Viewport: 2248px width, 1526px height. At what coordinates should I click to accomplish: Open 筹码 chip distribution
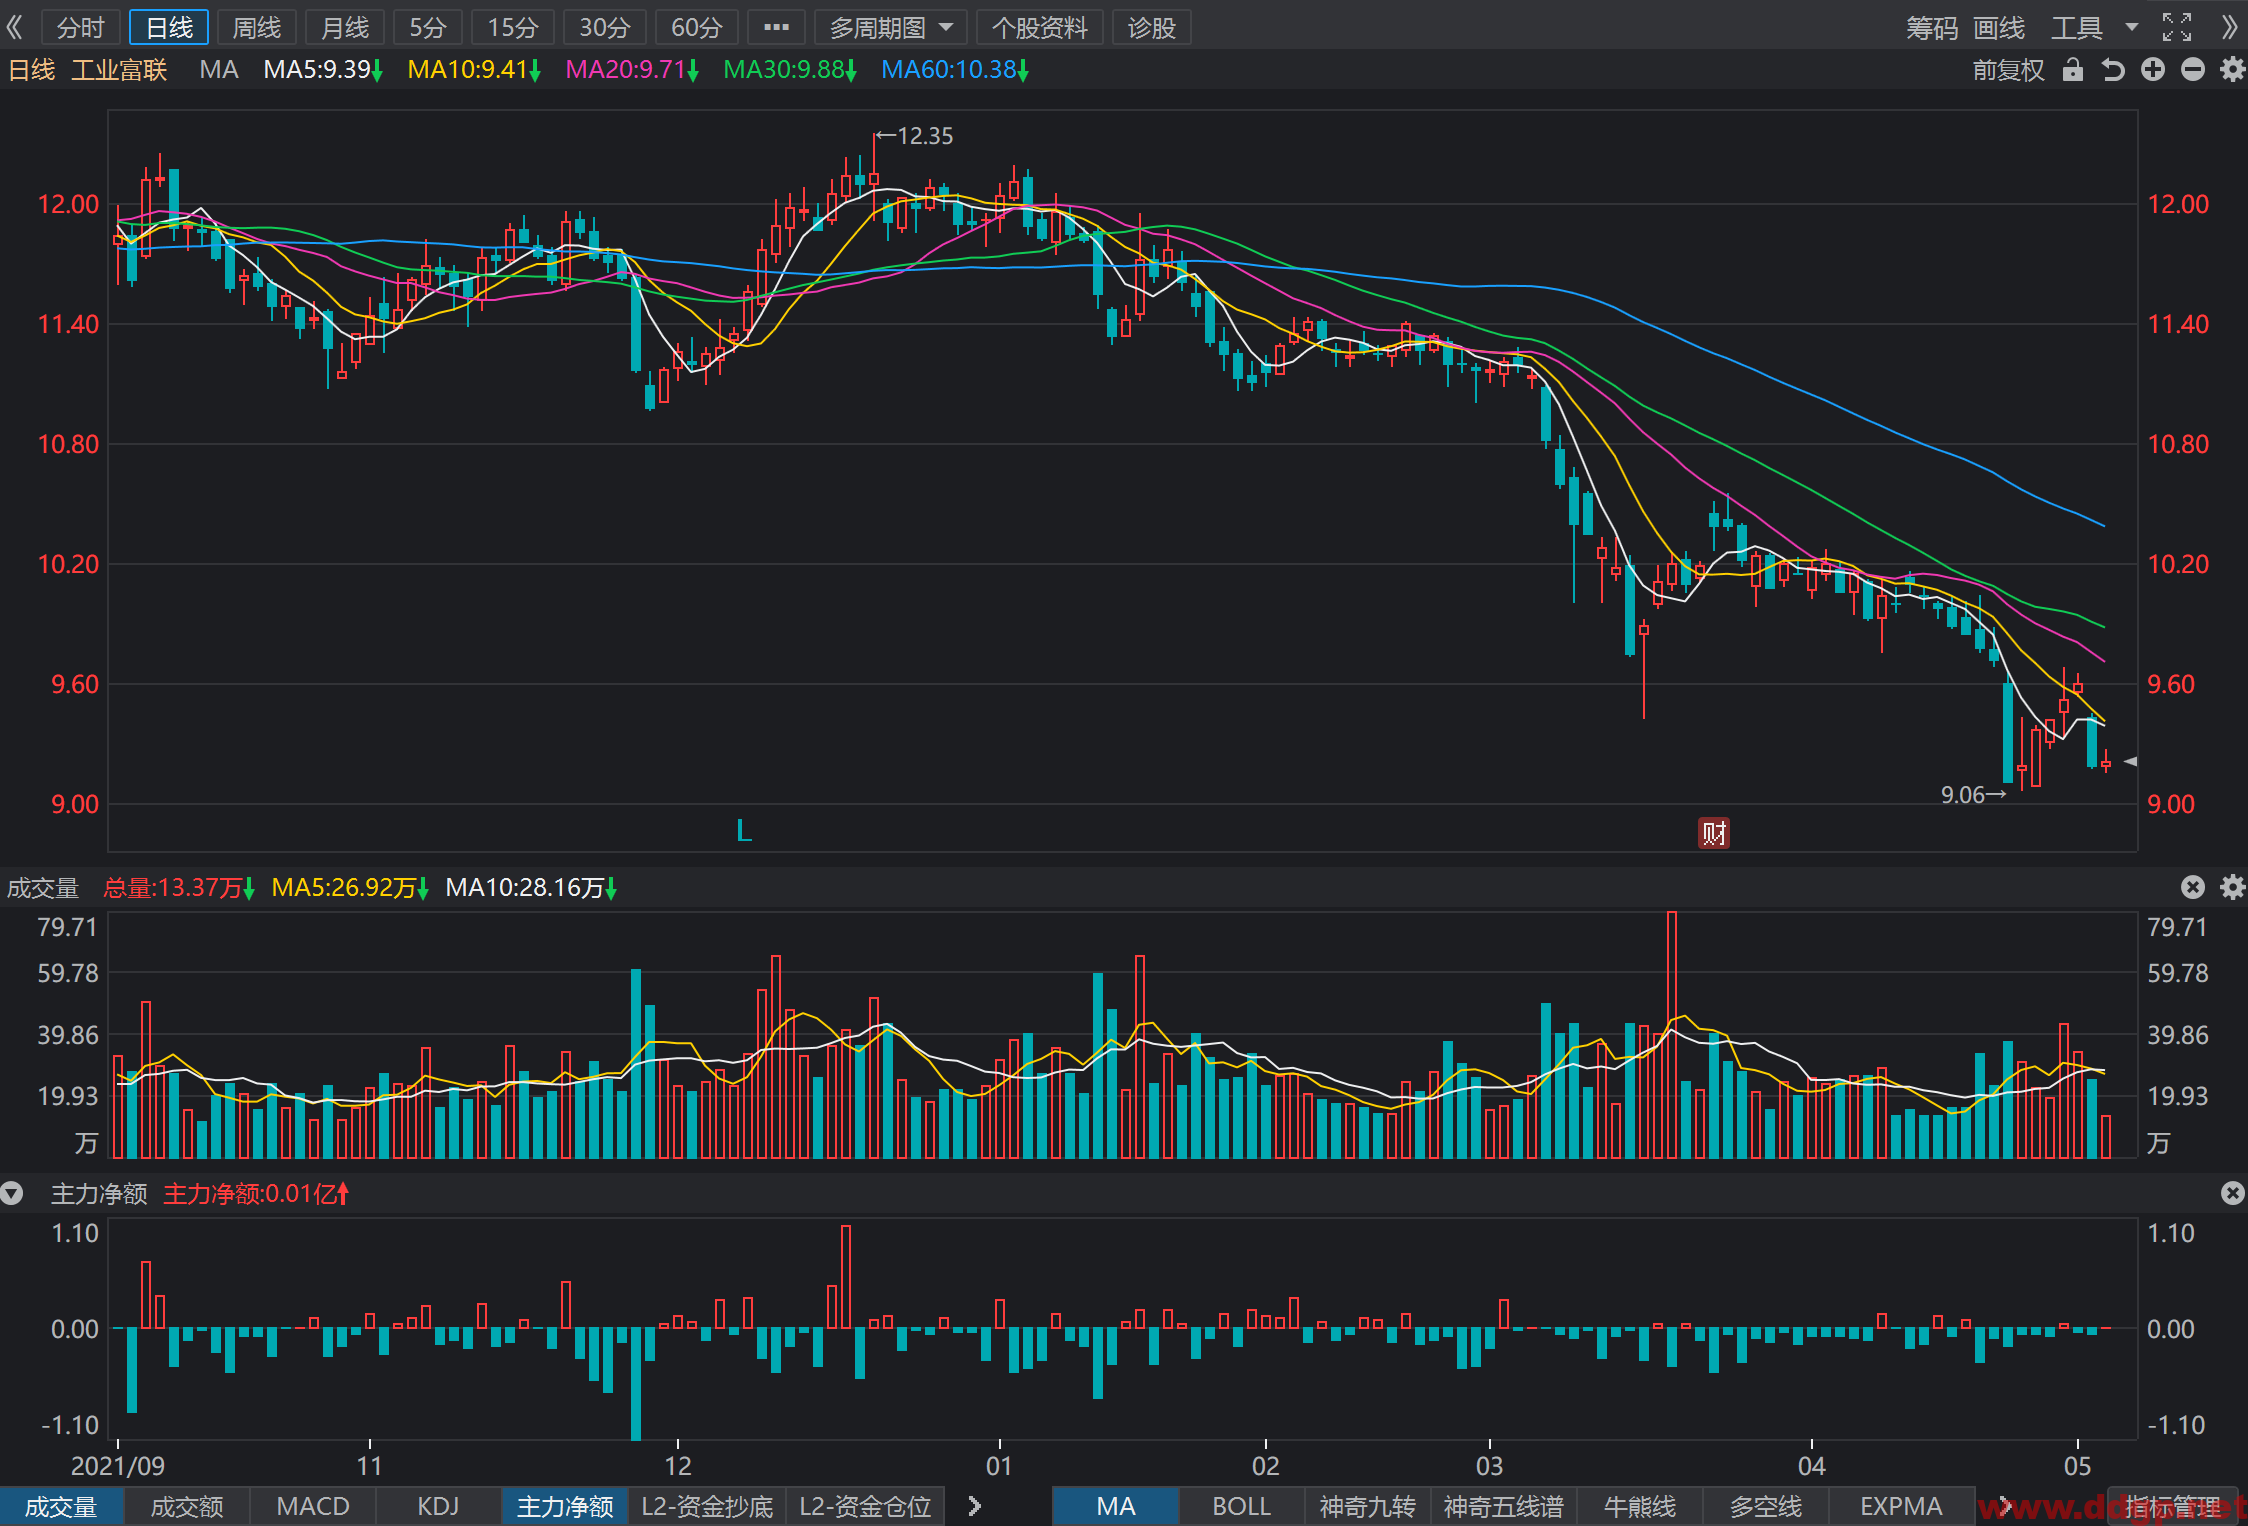[1931, 27]
